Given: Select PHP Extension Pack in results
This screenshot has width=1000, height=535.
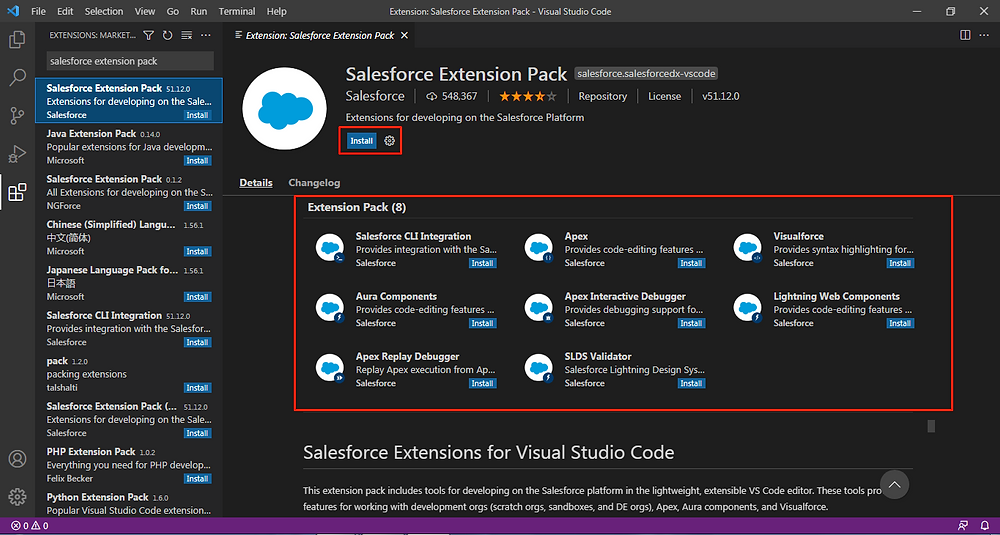Looking at the screenshot, I should click(129, 465).
